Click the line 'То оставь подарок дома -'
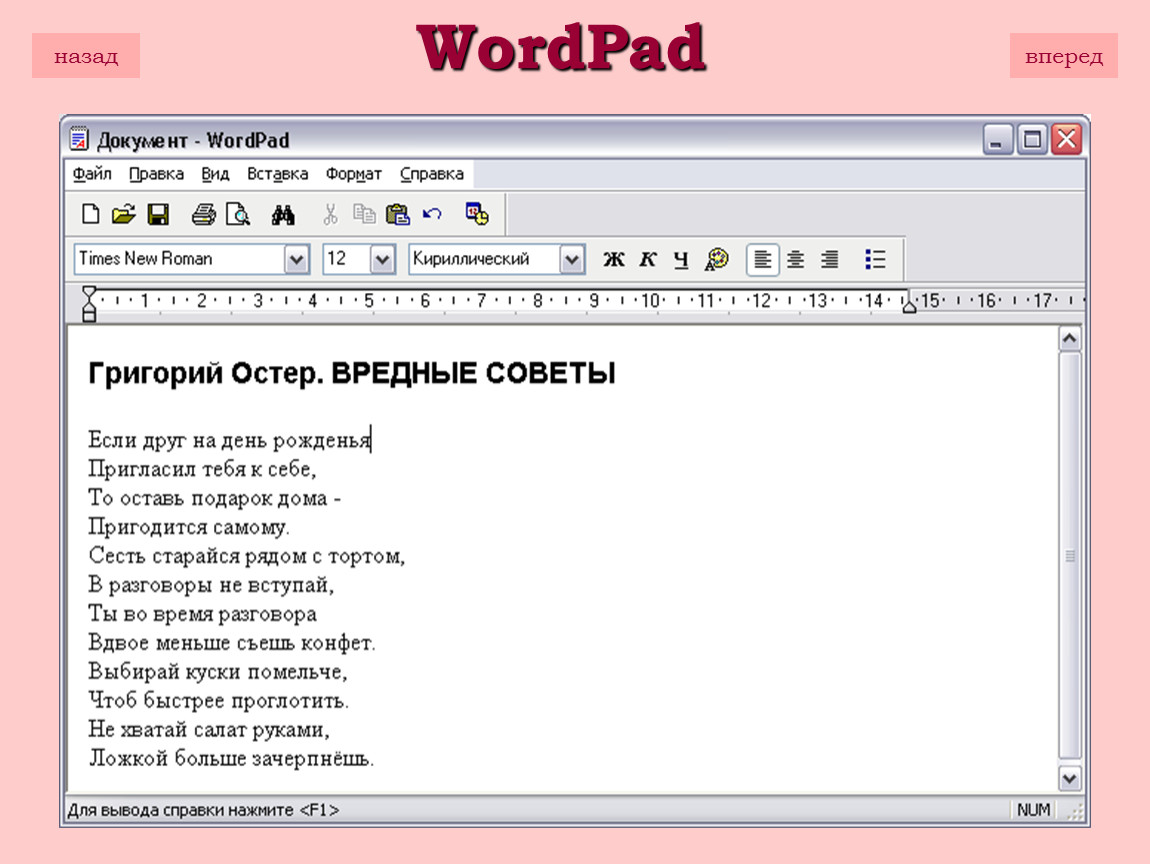The width and height of the screenshot is (1150, 864). (x=215, y=498)
